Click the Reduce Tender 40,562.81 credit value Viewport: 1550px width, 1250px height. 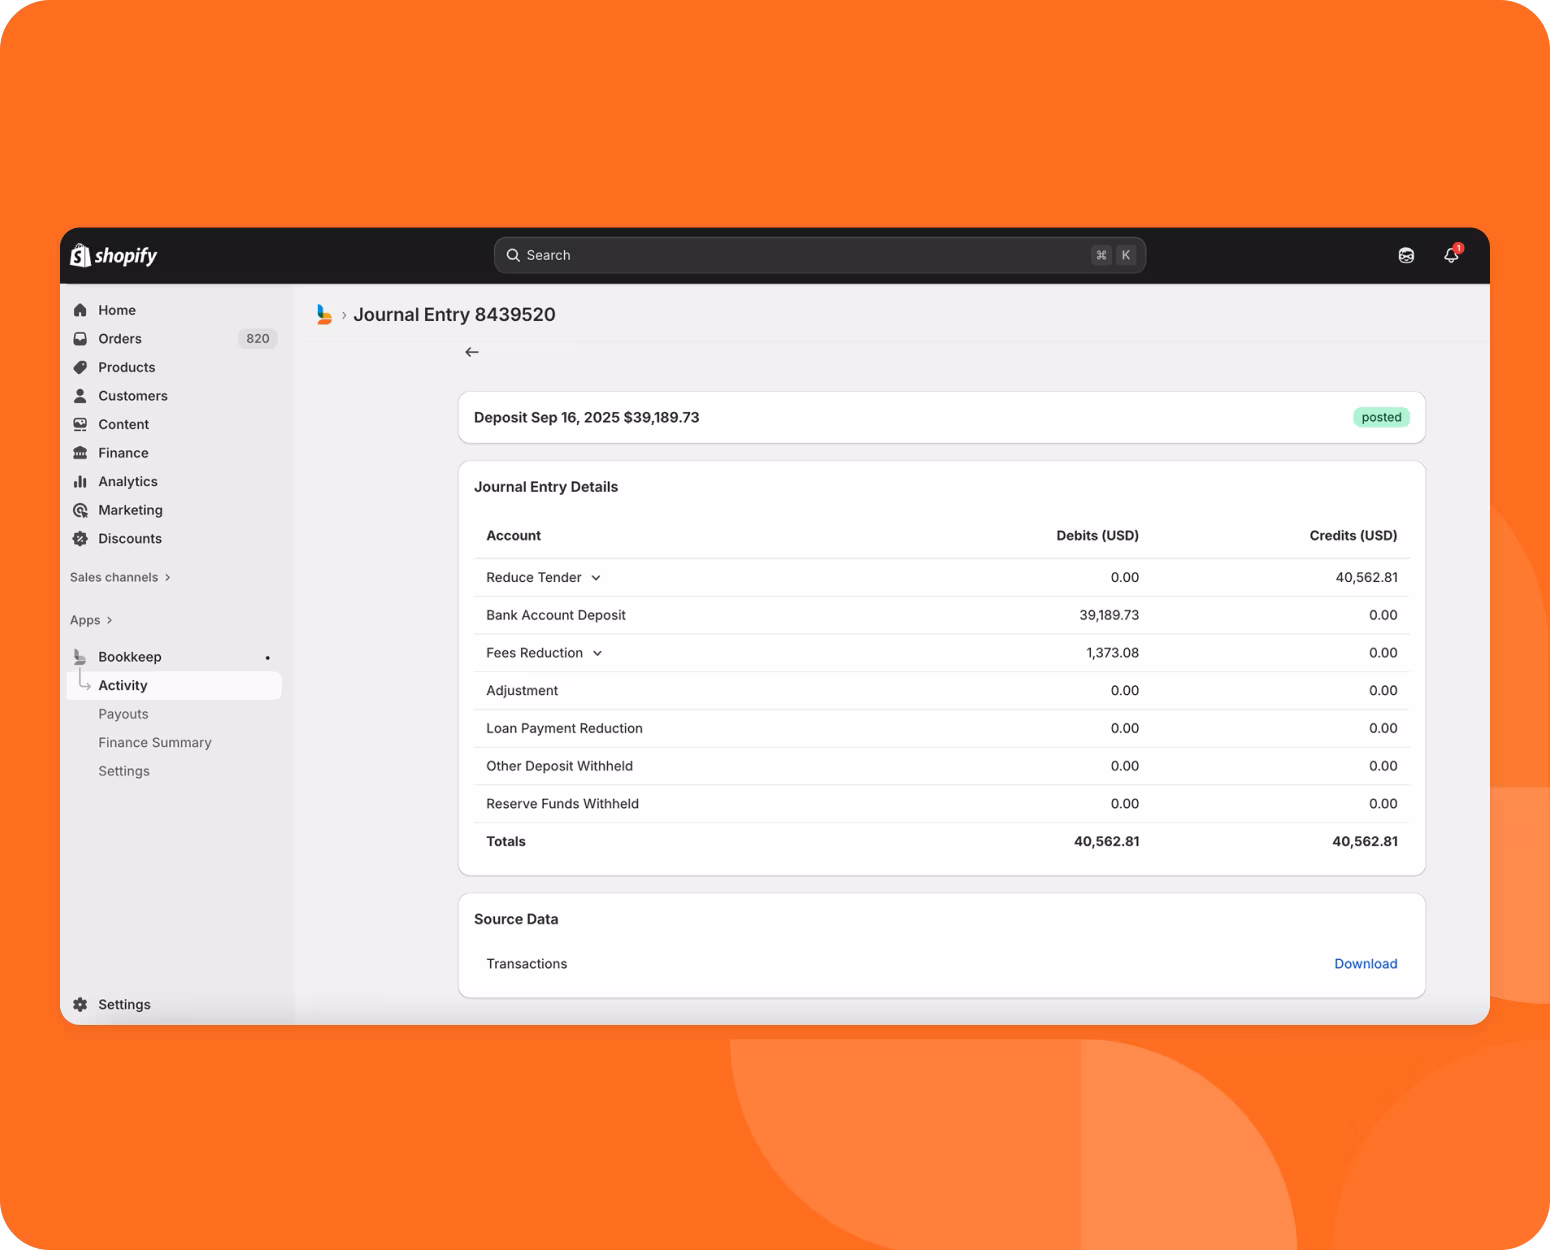click(x=1367, y=577)
